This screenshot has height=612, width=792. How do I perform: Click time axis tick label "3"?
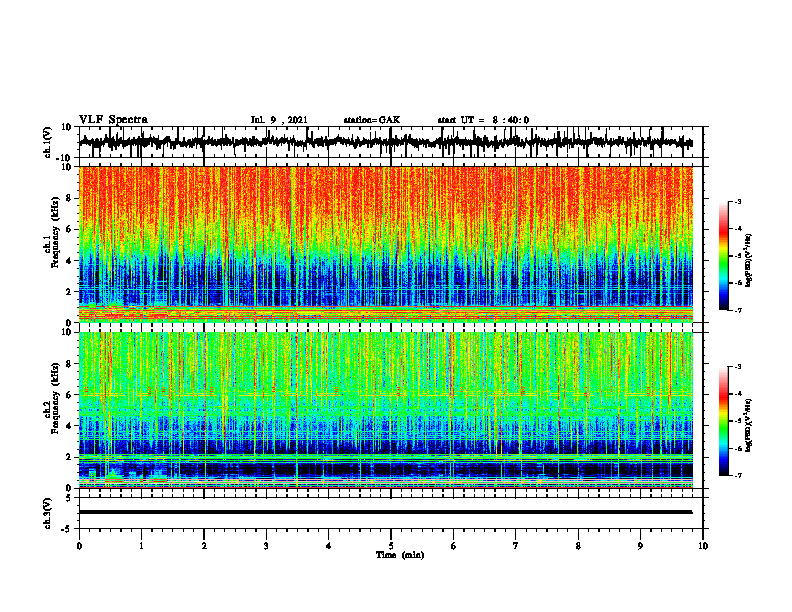(x=266, y=546)
